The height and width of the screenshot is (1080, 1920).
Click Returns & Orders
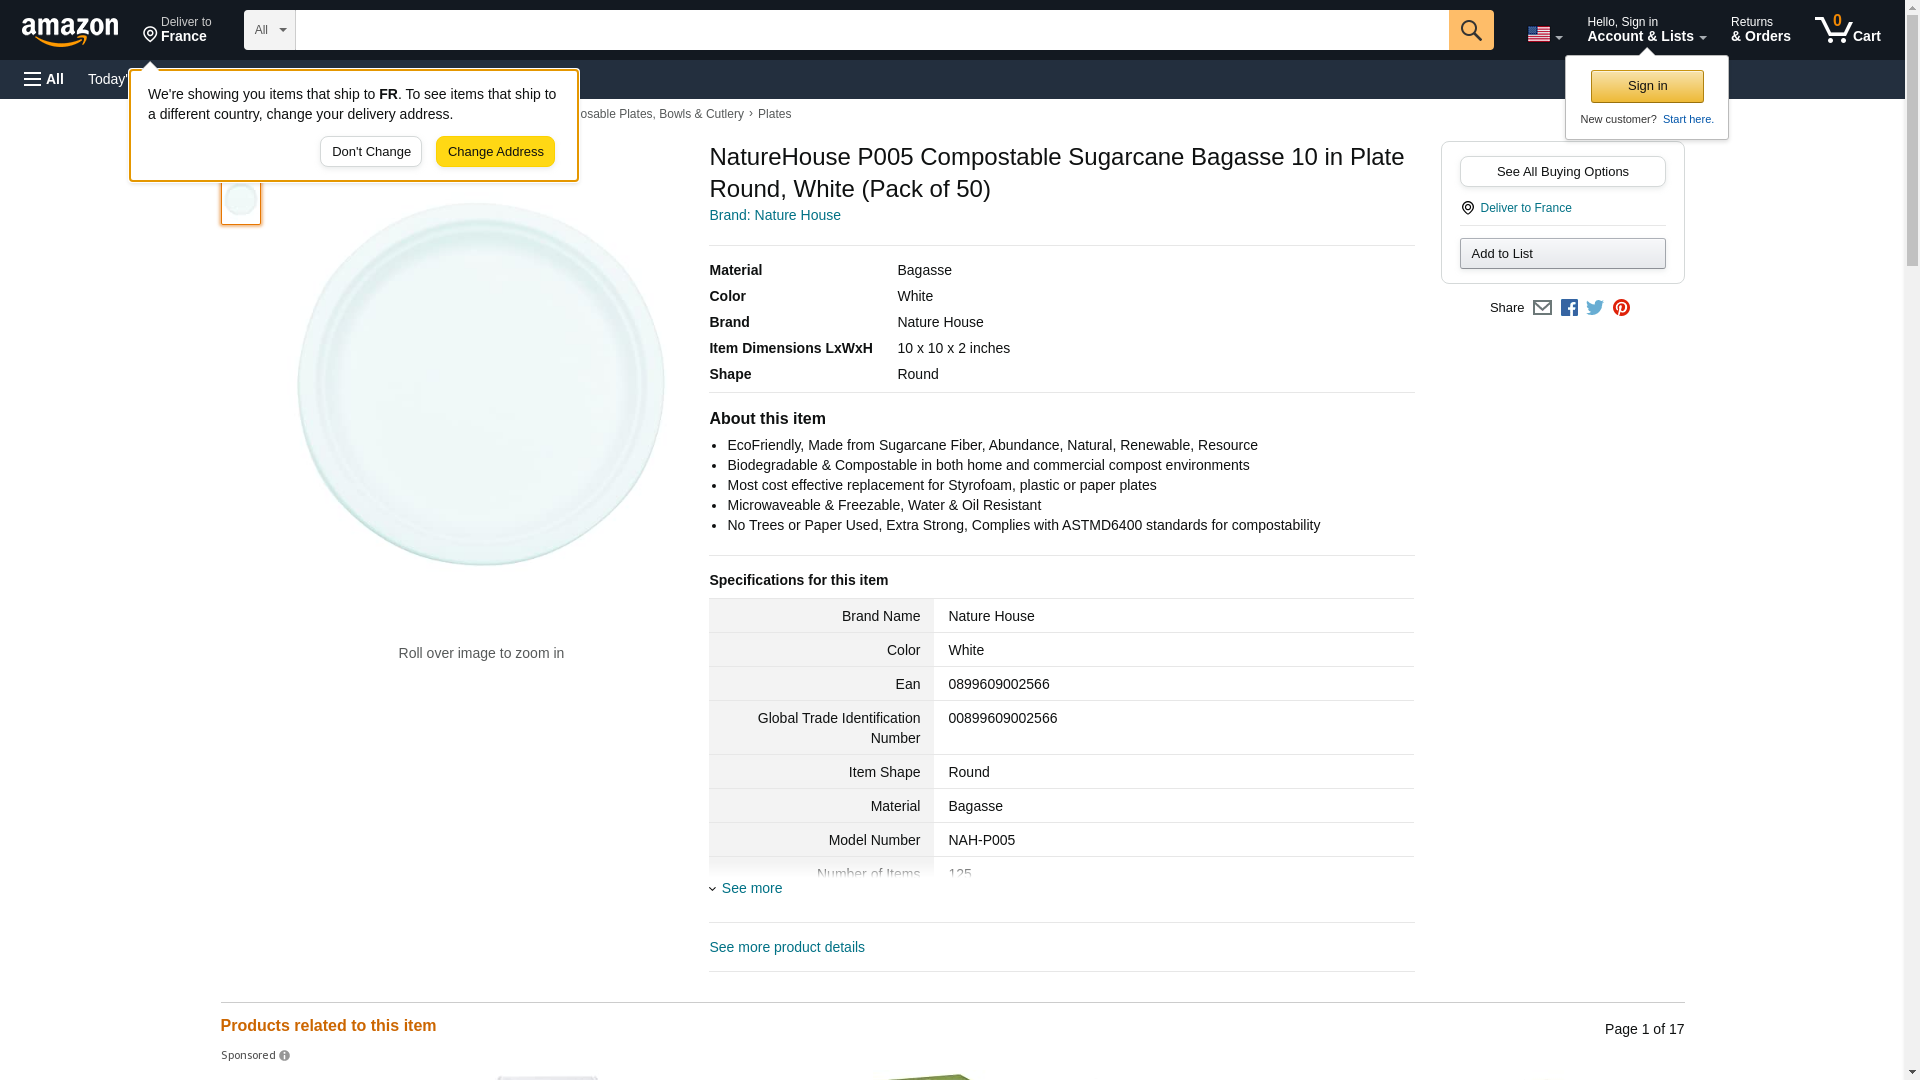(1760, 30)
